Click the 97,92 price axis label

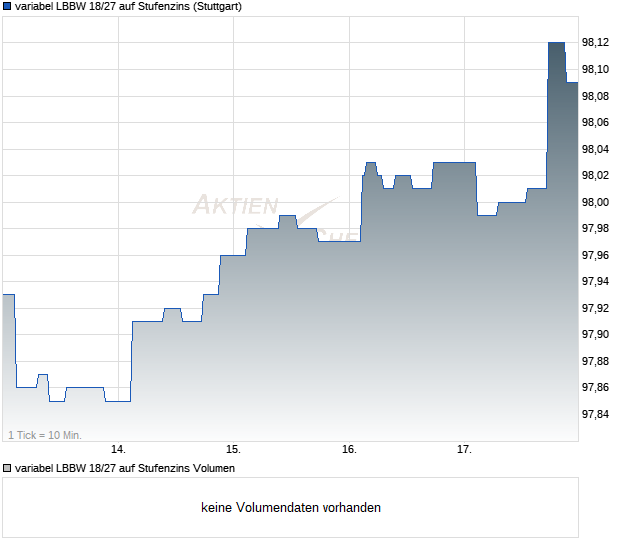pos(595,308)
